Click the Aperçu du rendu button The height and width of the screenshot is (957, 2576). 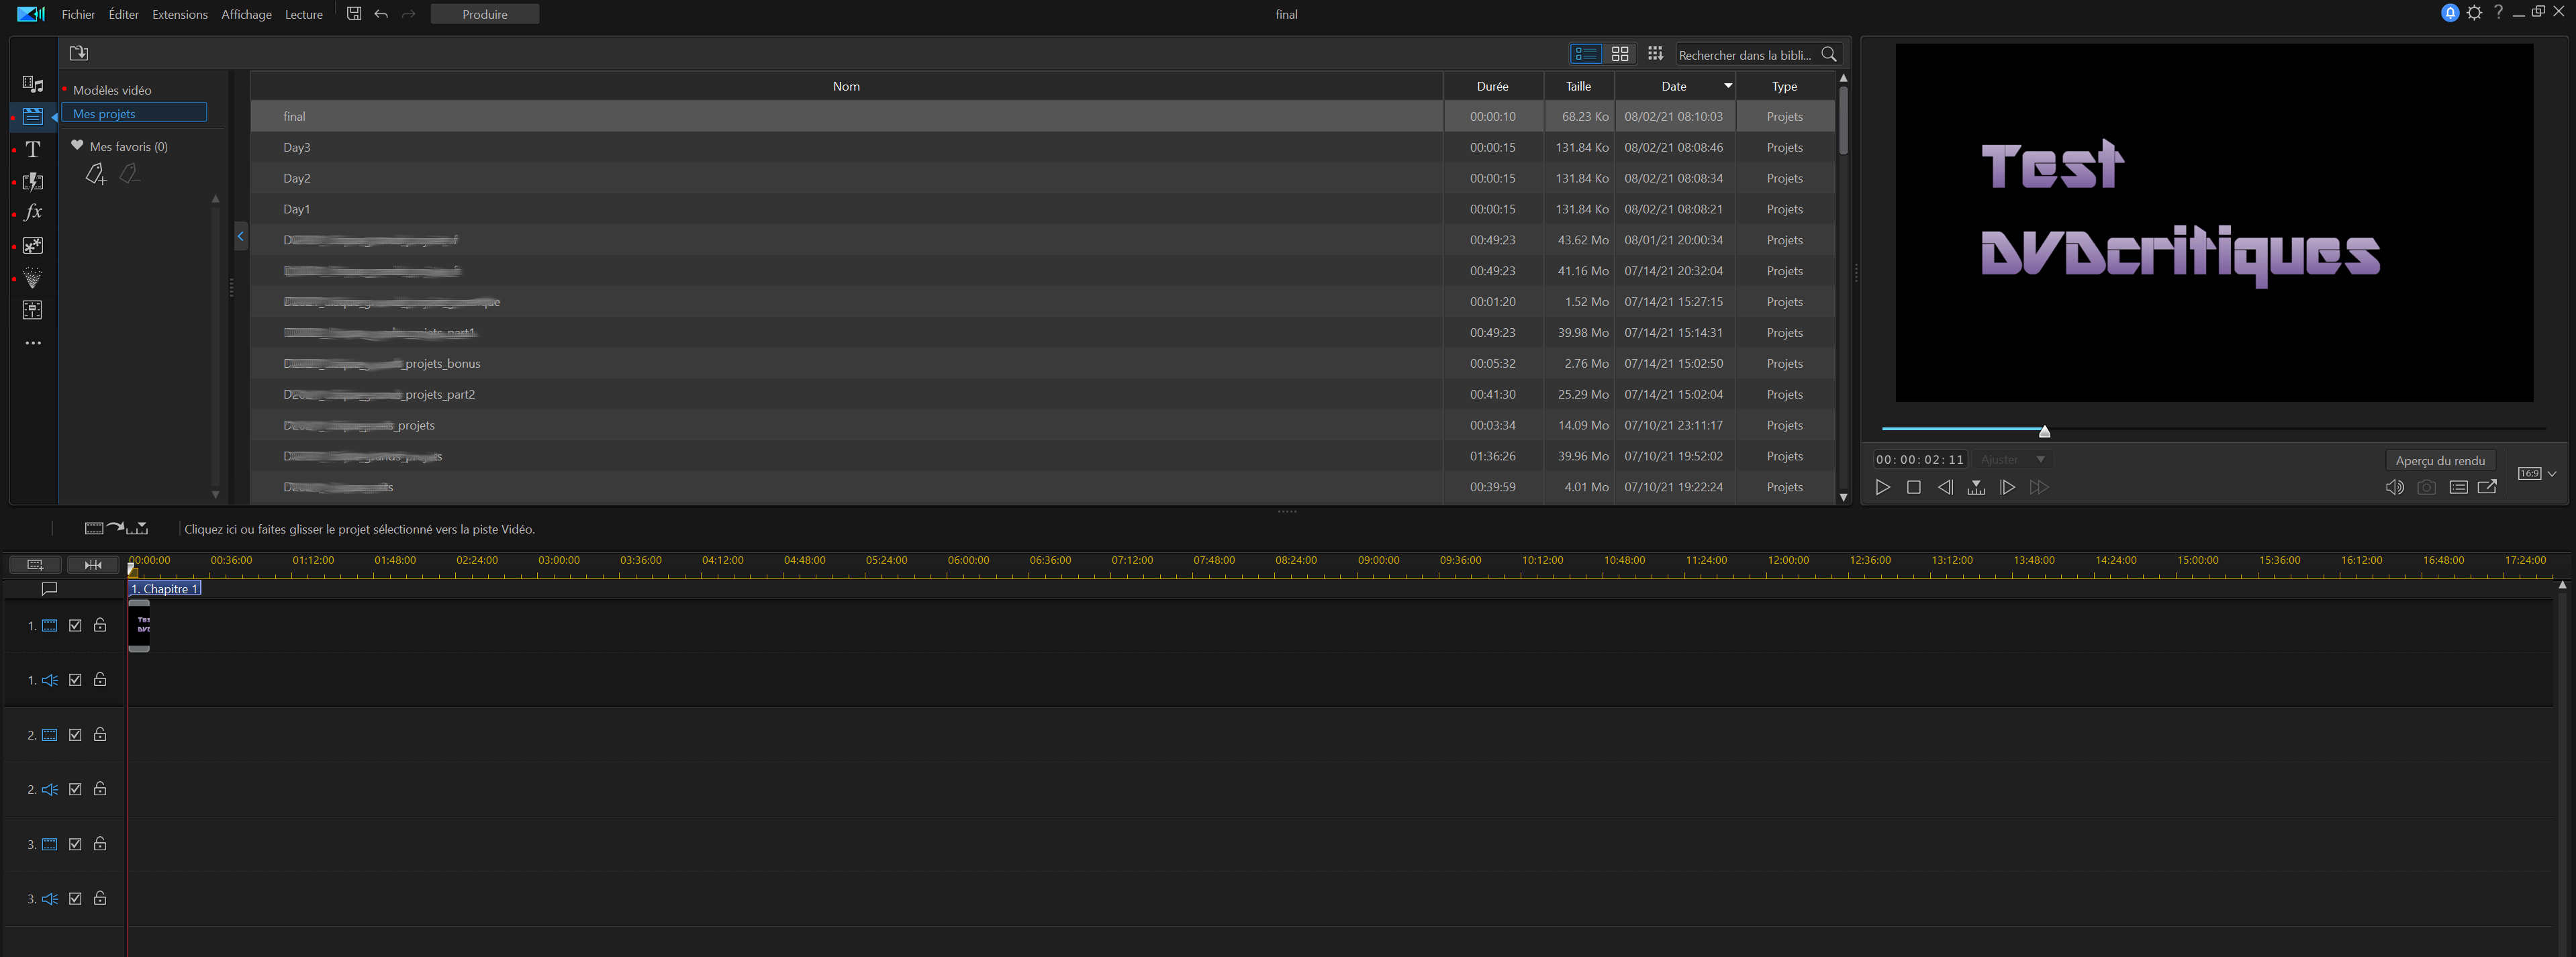click(x=2440, y=460)
